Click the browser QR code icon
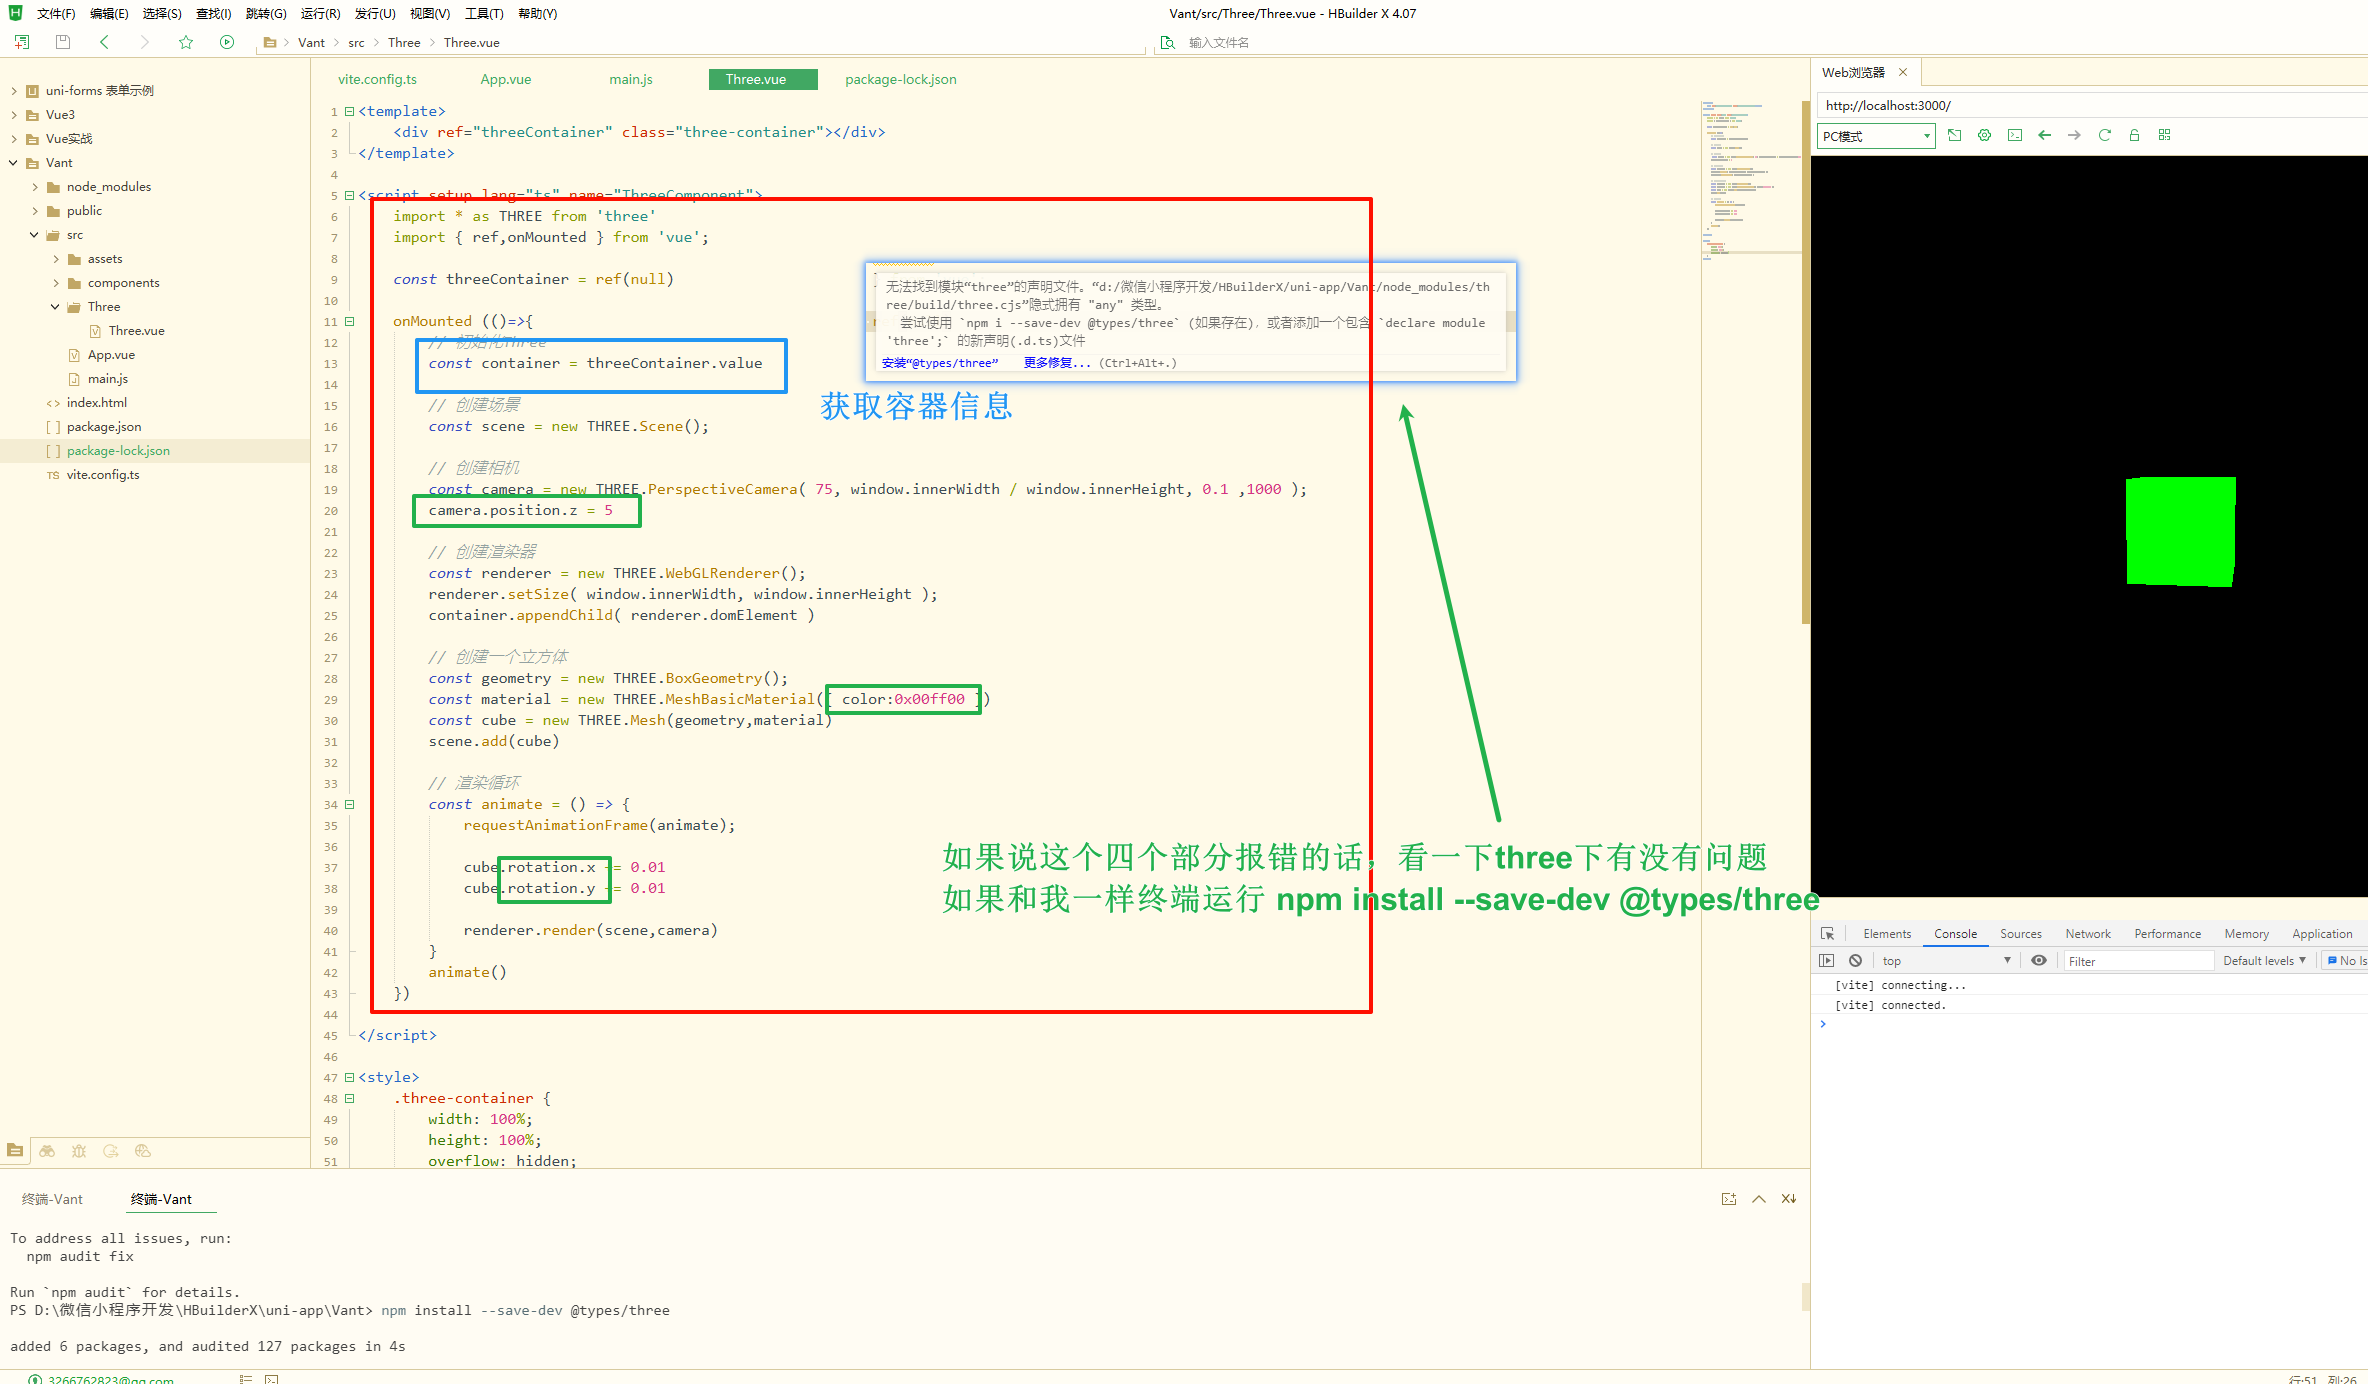Image resolution: width=2368 pixels, height=1384 pixels. (2164, 135)
